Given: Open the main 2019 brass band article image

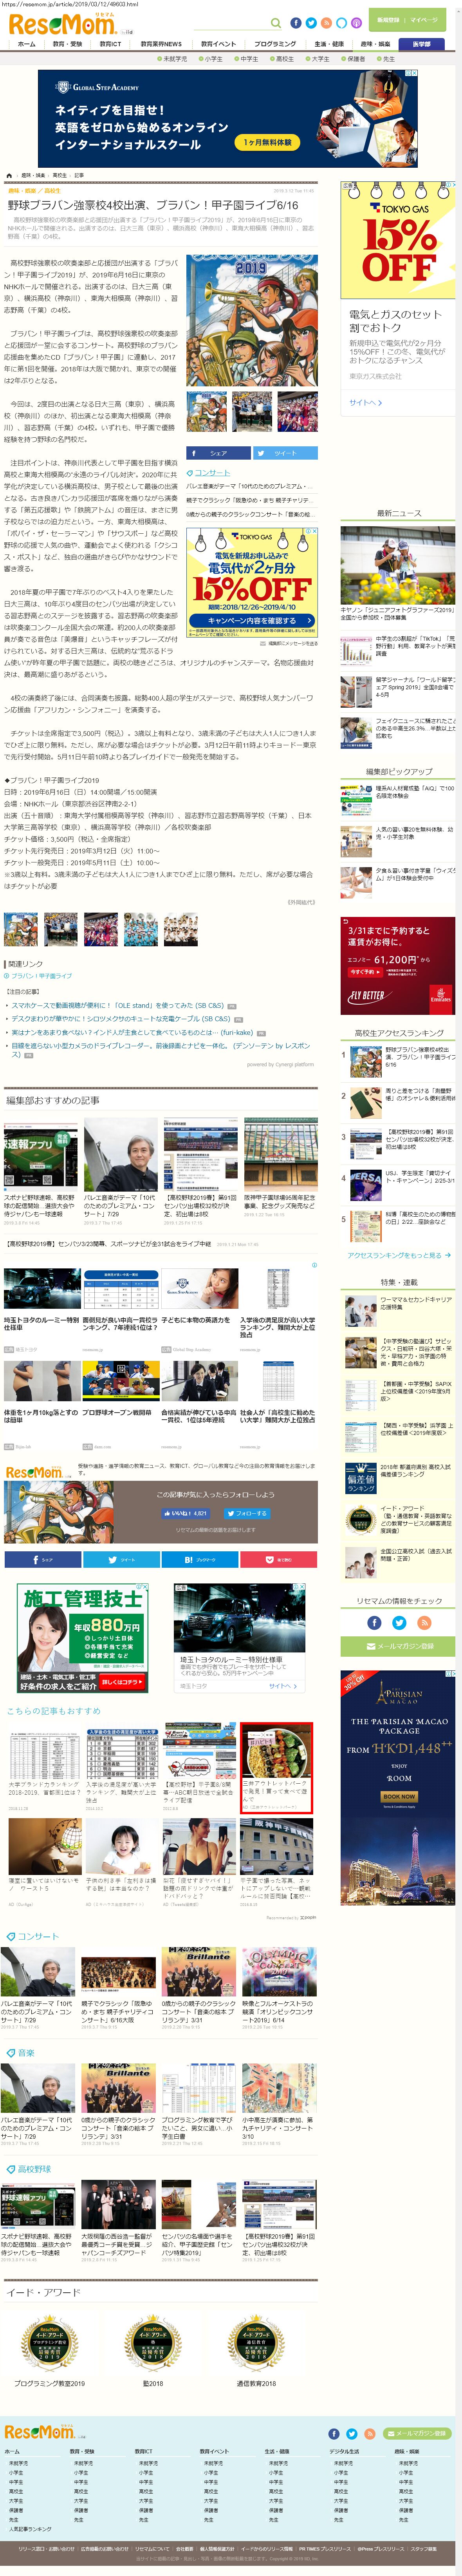Looking at the screenshot, I should click(252, 321).
